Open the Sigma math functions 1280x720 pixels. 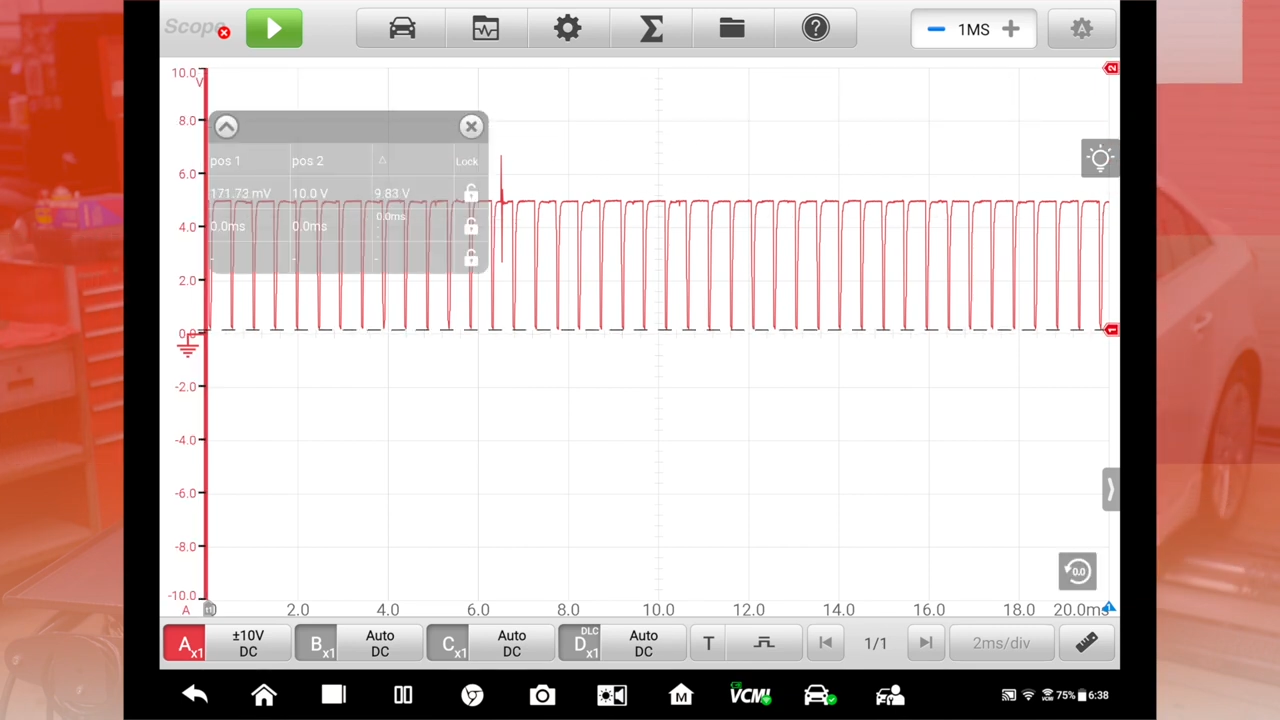[x=651, y=27]
